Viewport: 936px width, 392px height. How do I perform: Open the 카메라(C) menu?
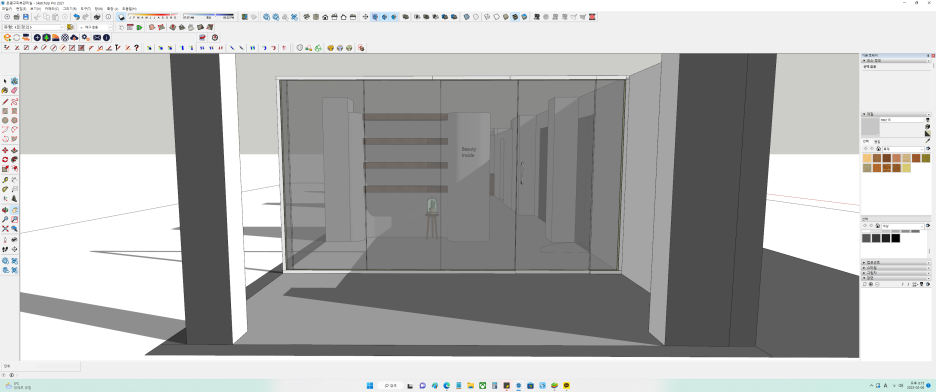point(52,9)
